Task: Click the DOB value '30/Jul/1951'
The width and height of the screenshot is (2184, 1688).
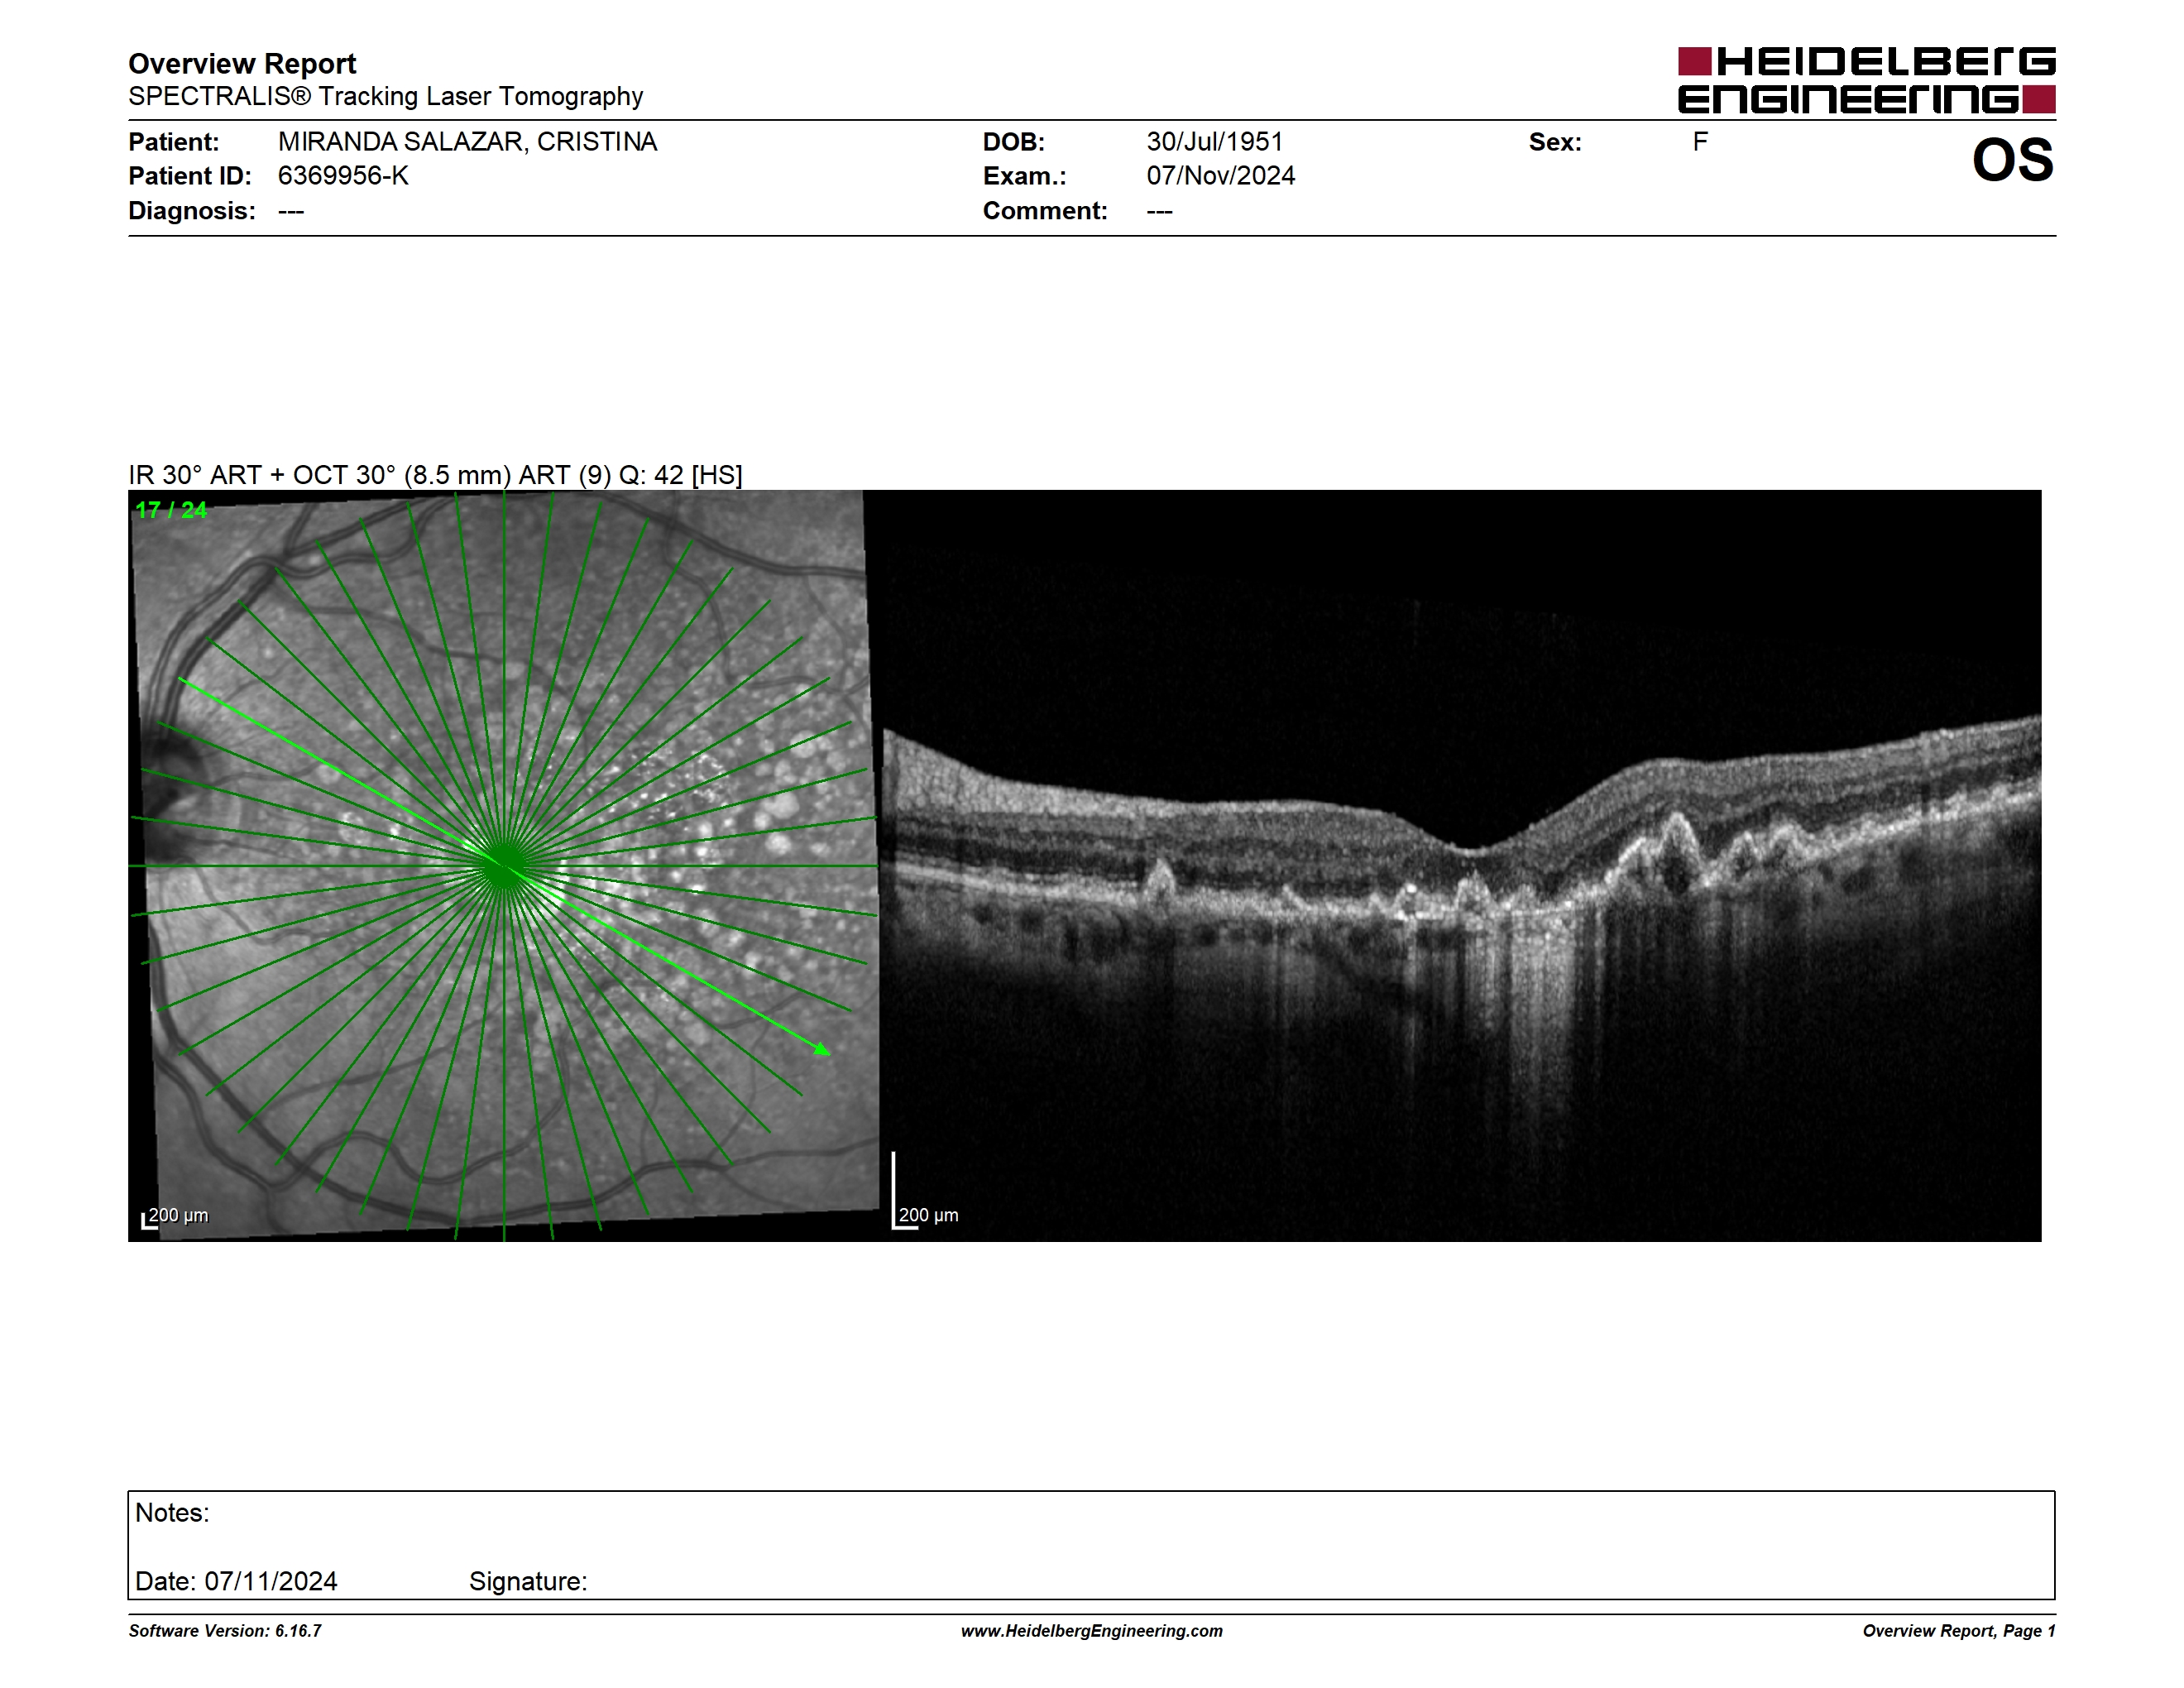Action: [1214, 142]
